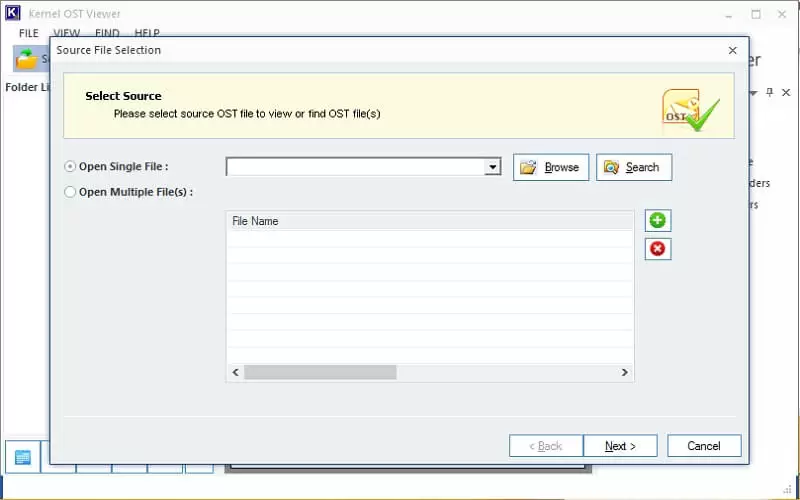The image size is (800, 500).
Task: Maximize the Kernel OST Viewer window
Action: pyautogui.click(x=756, y=14)
